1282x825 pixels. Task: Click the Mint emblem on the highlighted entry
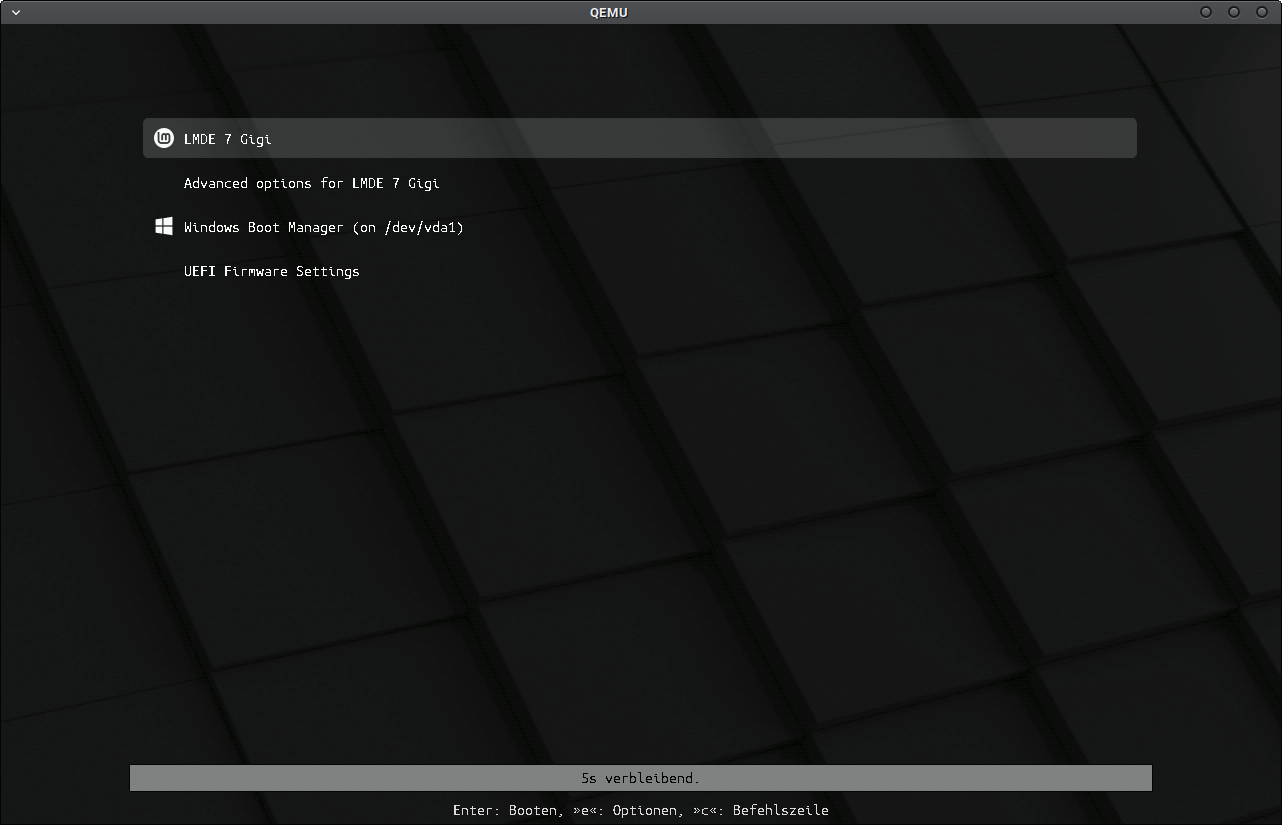pos(163,138)
